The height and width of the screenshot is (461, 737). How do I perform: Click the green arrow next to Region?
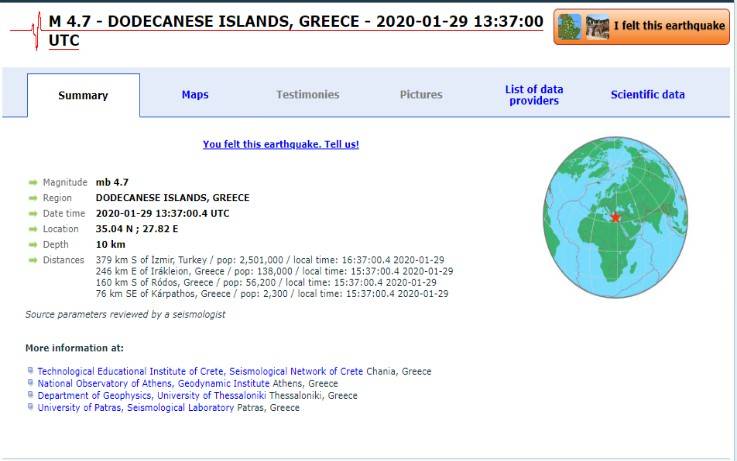pyautogui.click(x=33, y=198)
